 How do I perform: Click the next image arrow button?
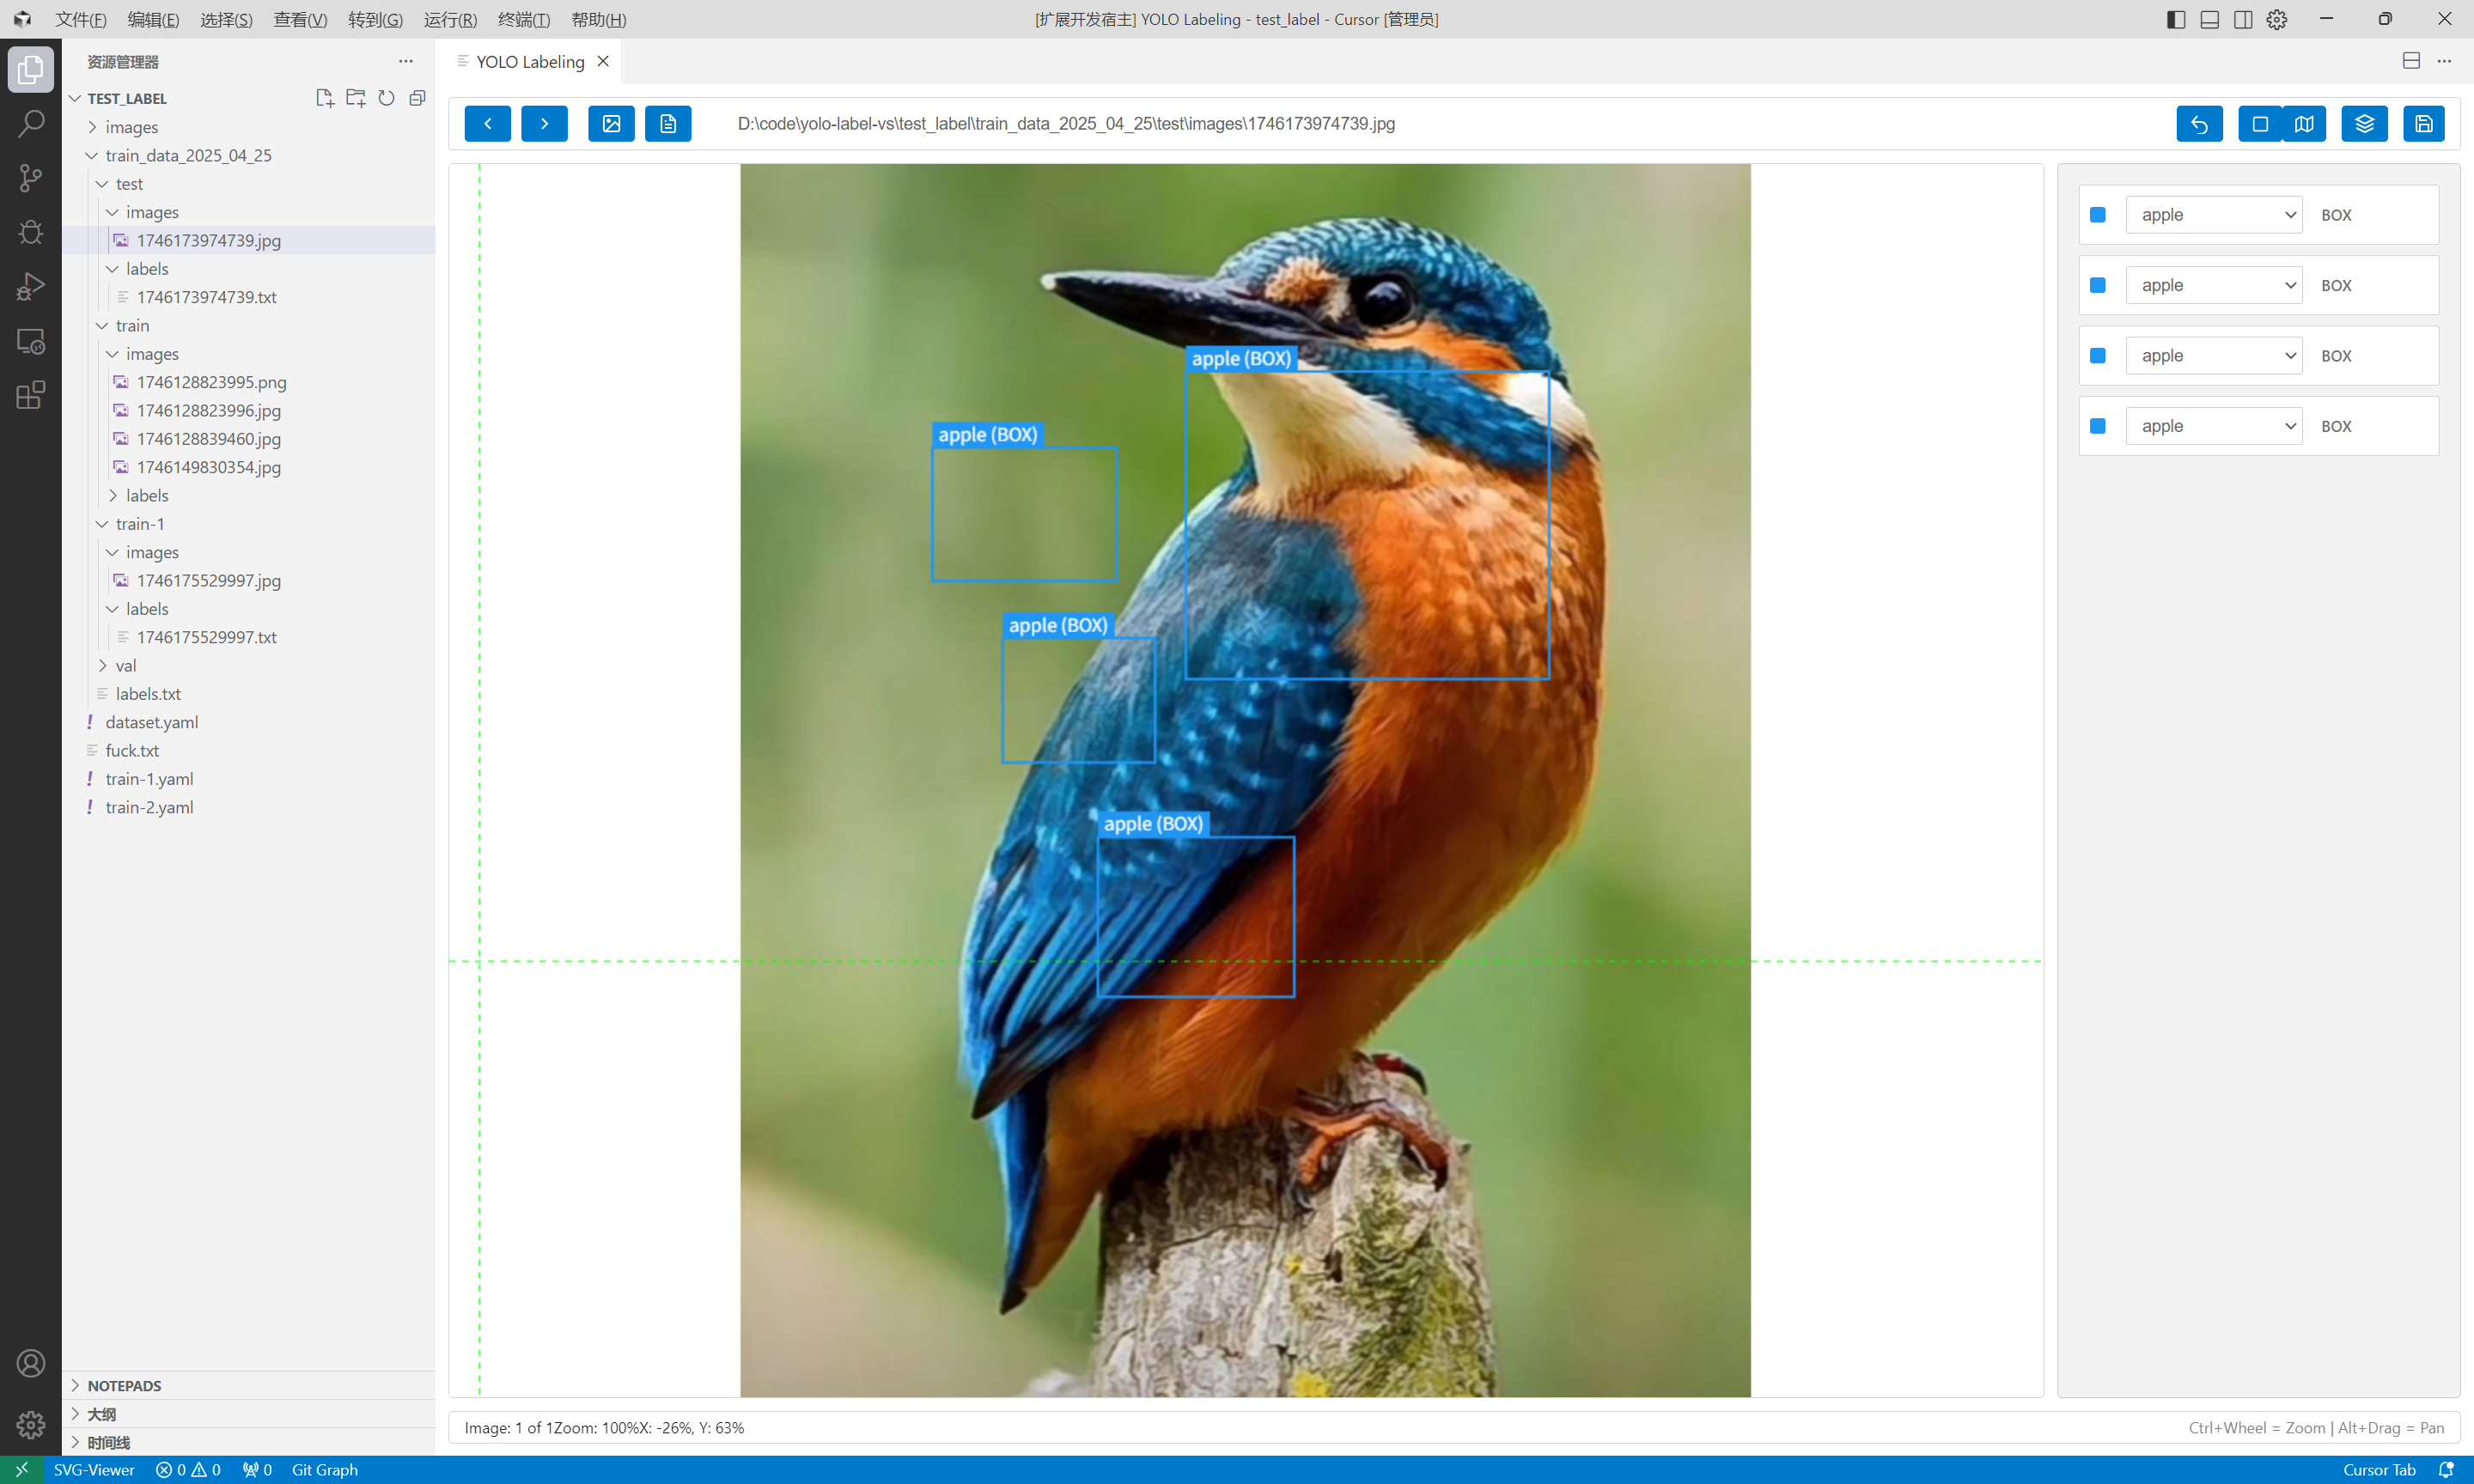coord(544,124)
